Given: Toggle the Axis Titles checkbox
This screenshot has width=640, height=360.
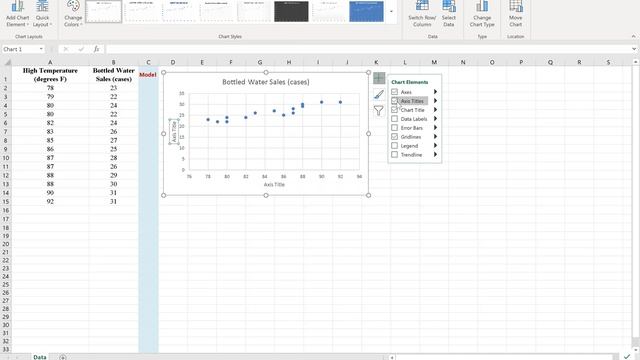Looking at the screenshot, I should 394,101.
